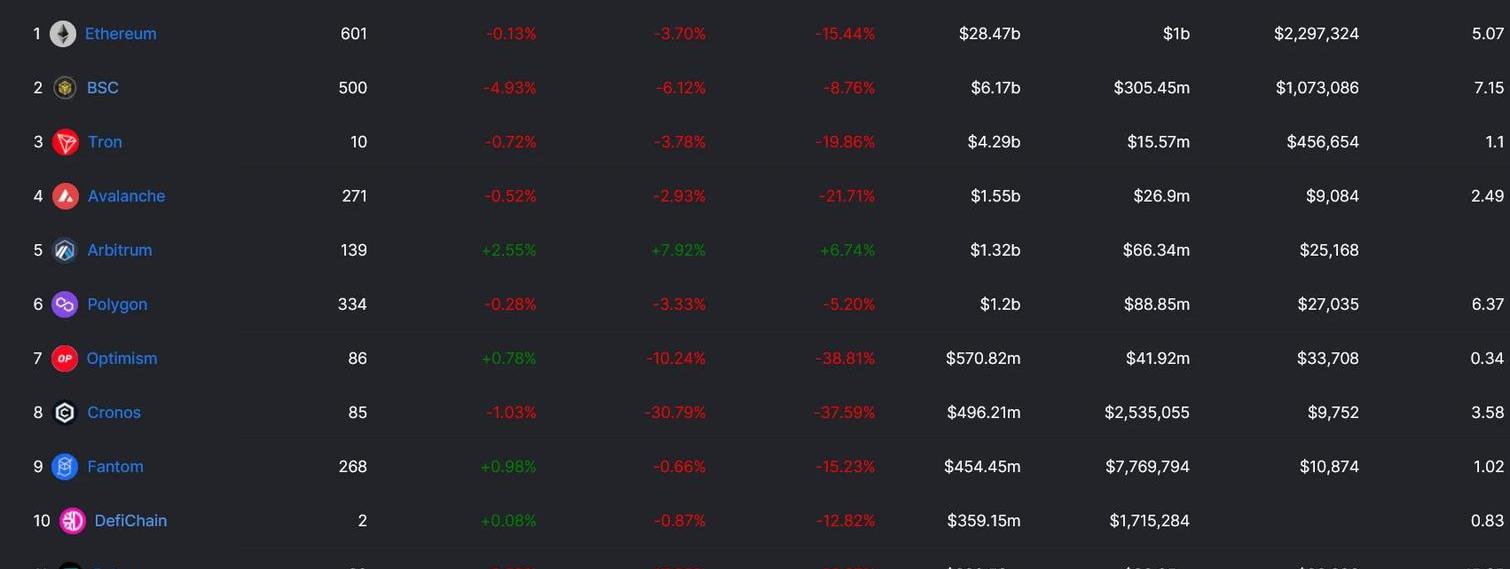This screenshot has width=1510, height=569.
Task: Open the Cronos chain link
Action: pyautogui.click(x=114, y=412)
